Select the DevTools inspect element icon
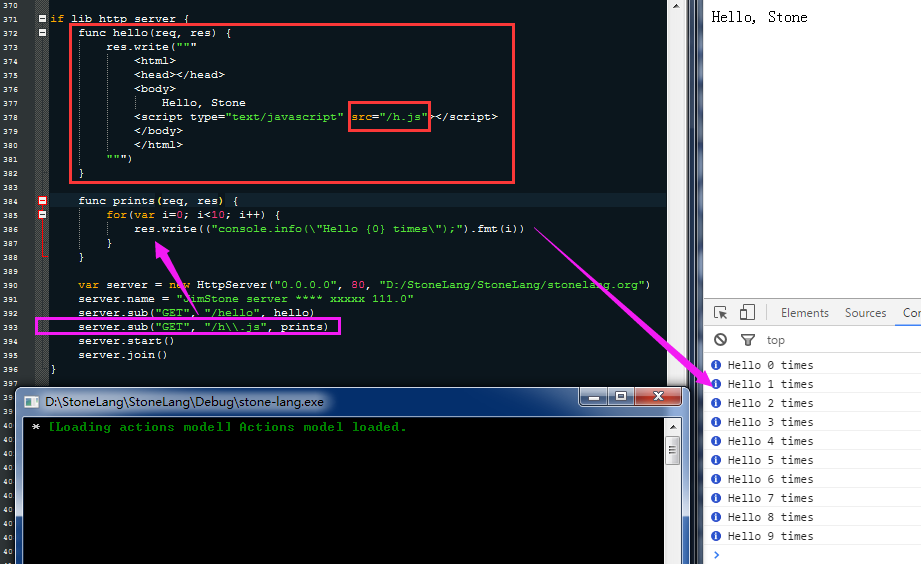921x564 pixels. coord(721,313)
